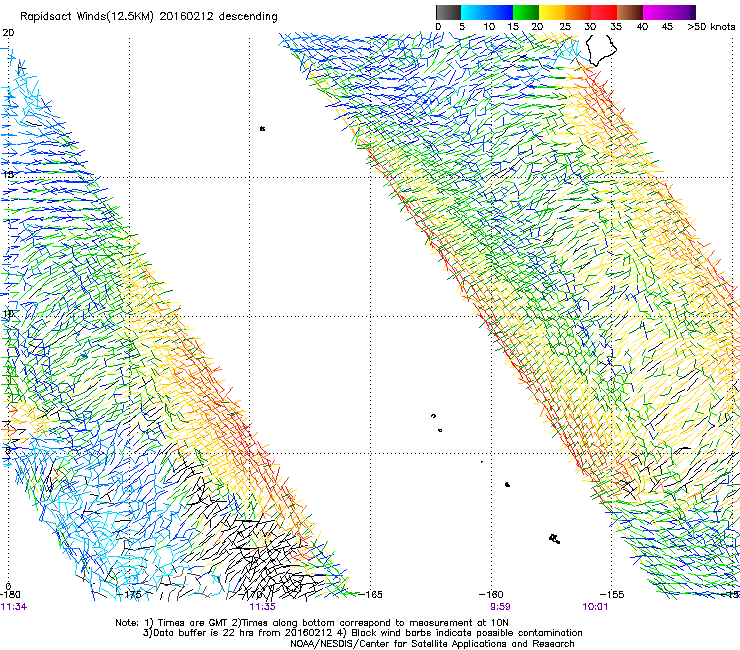Image resolution: width=740 pixels, height=650 pixels.
Task: Click the gray 0-5 knots color swatch
Action: pos(448,12)
